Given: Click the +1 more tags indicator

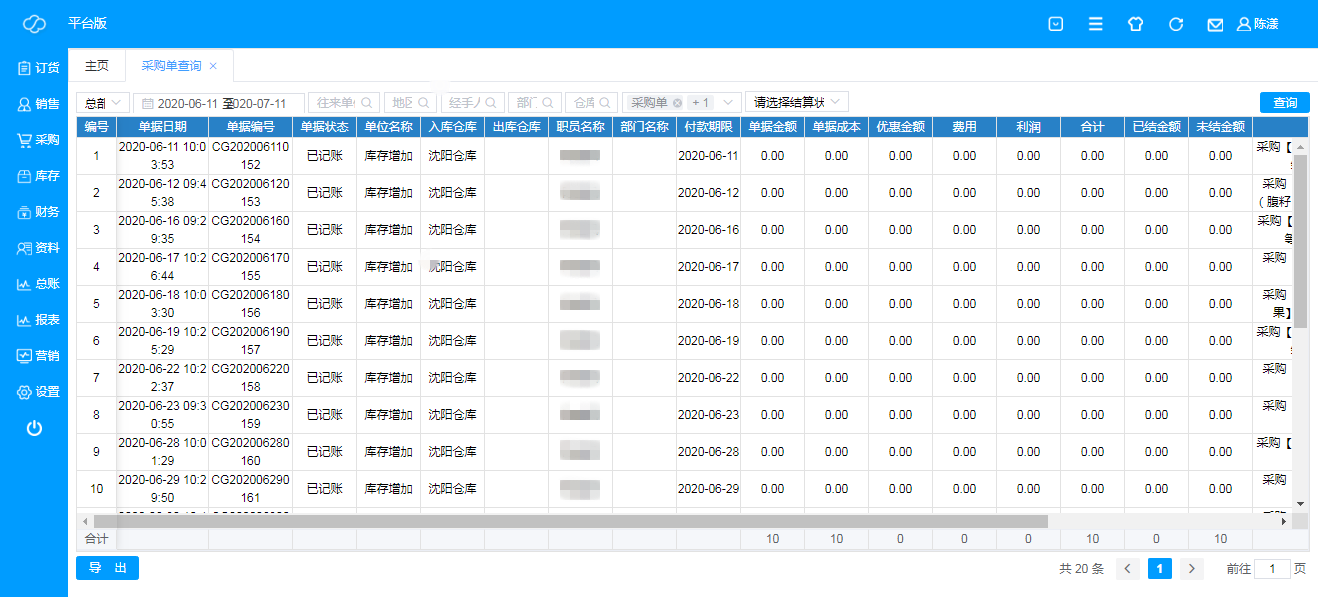Looking at the screenshot, I should coord(700,103).
